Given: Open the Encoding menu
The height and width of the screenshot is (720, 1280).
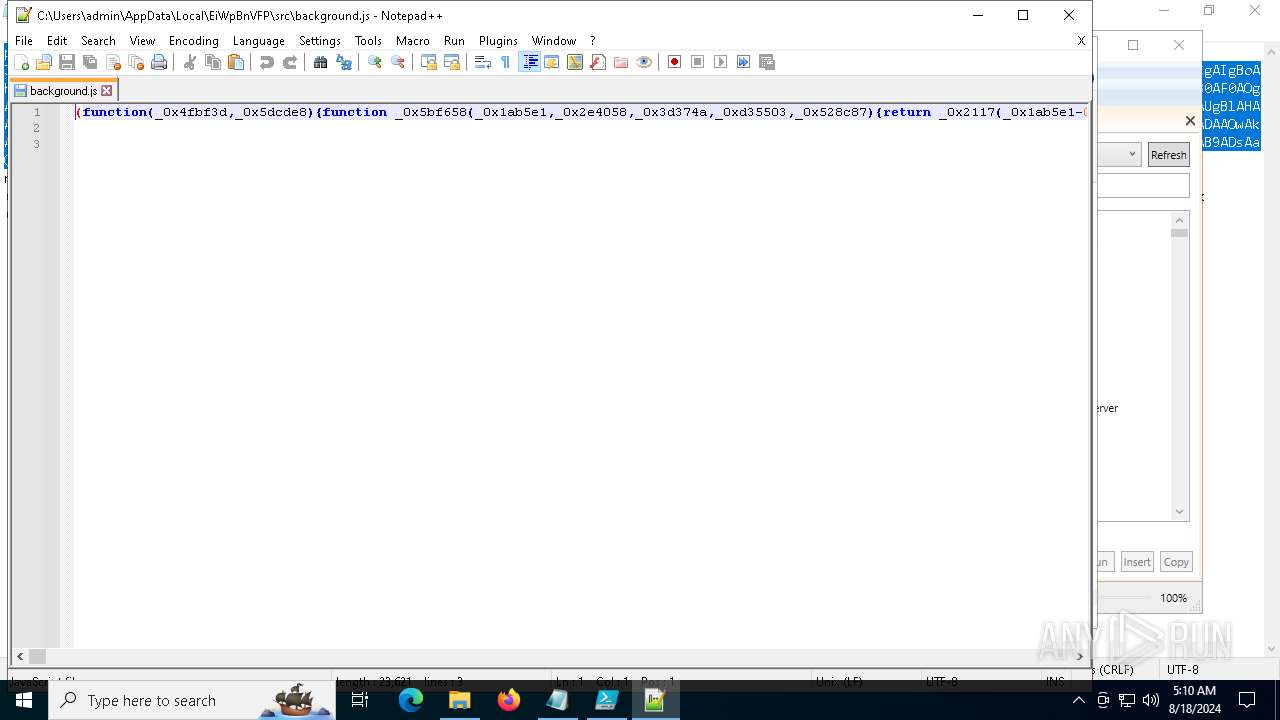Looking at the screenshot, I should [194, 41].
